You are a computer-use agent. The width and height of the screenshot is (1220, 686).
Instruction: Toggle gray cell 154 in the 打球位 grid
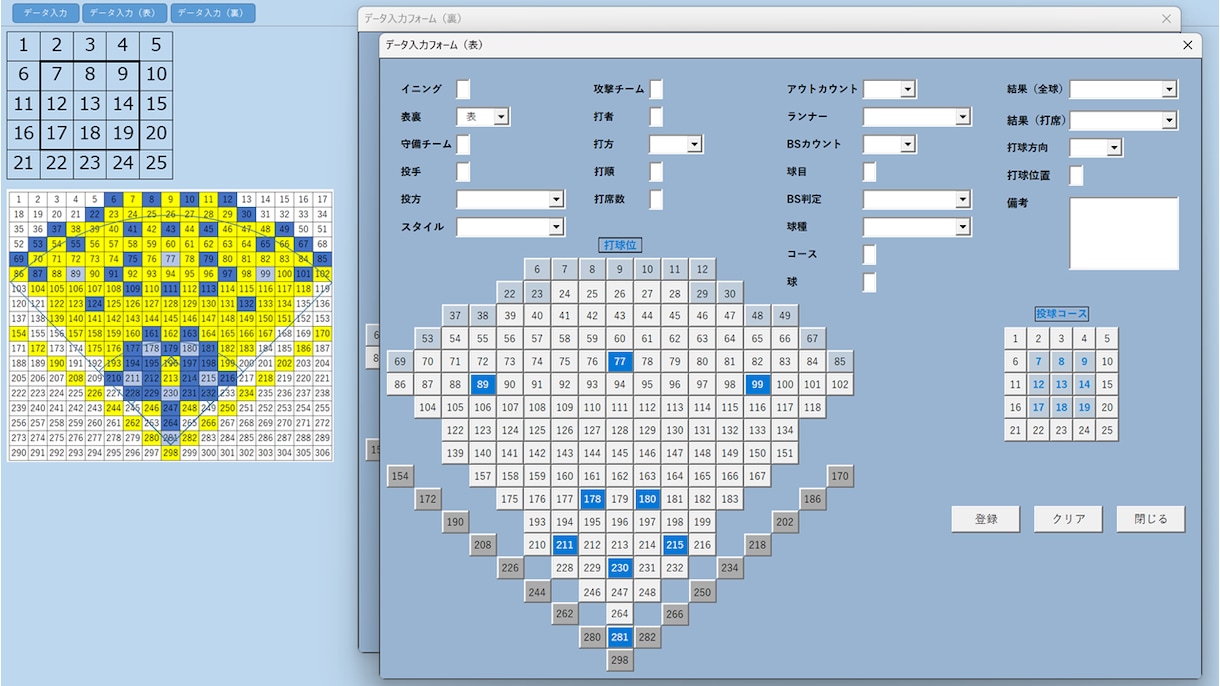[401, 476]
